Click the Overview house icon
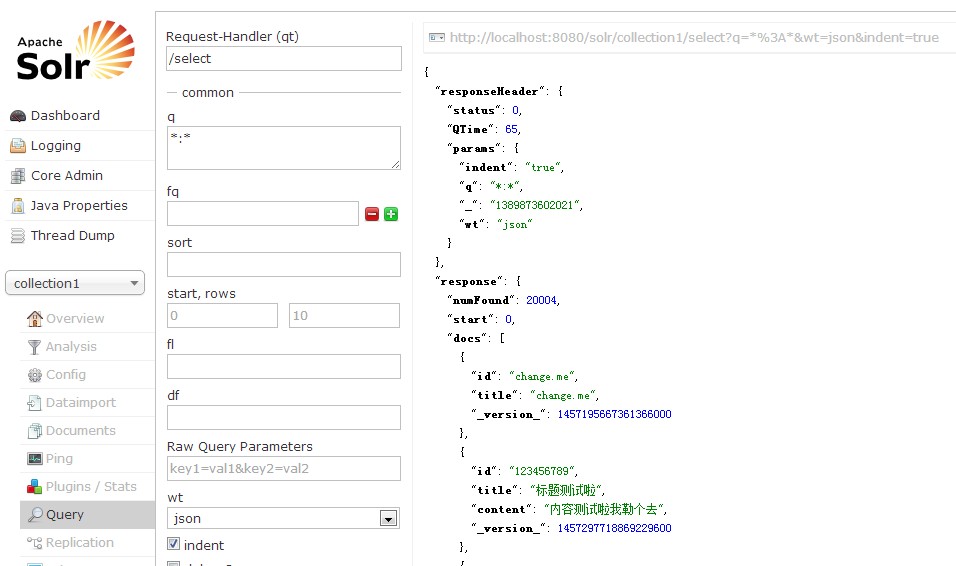 35,318
